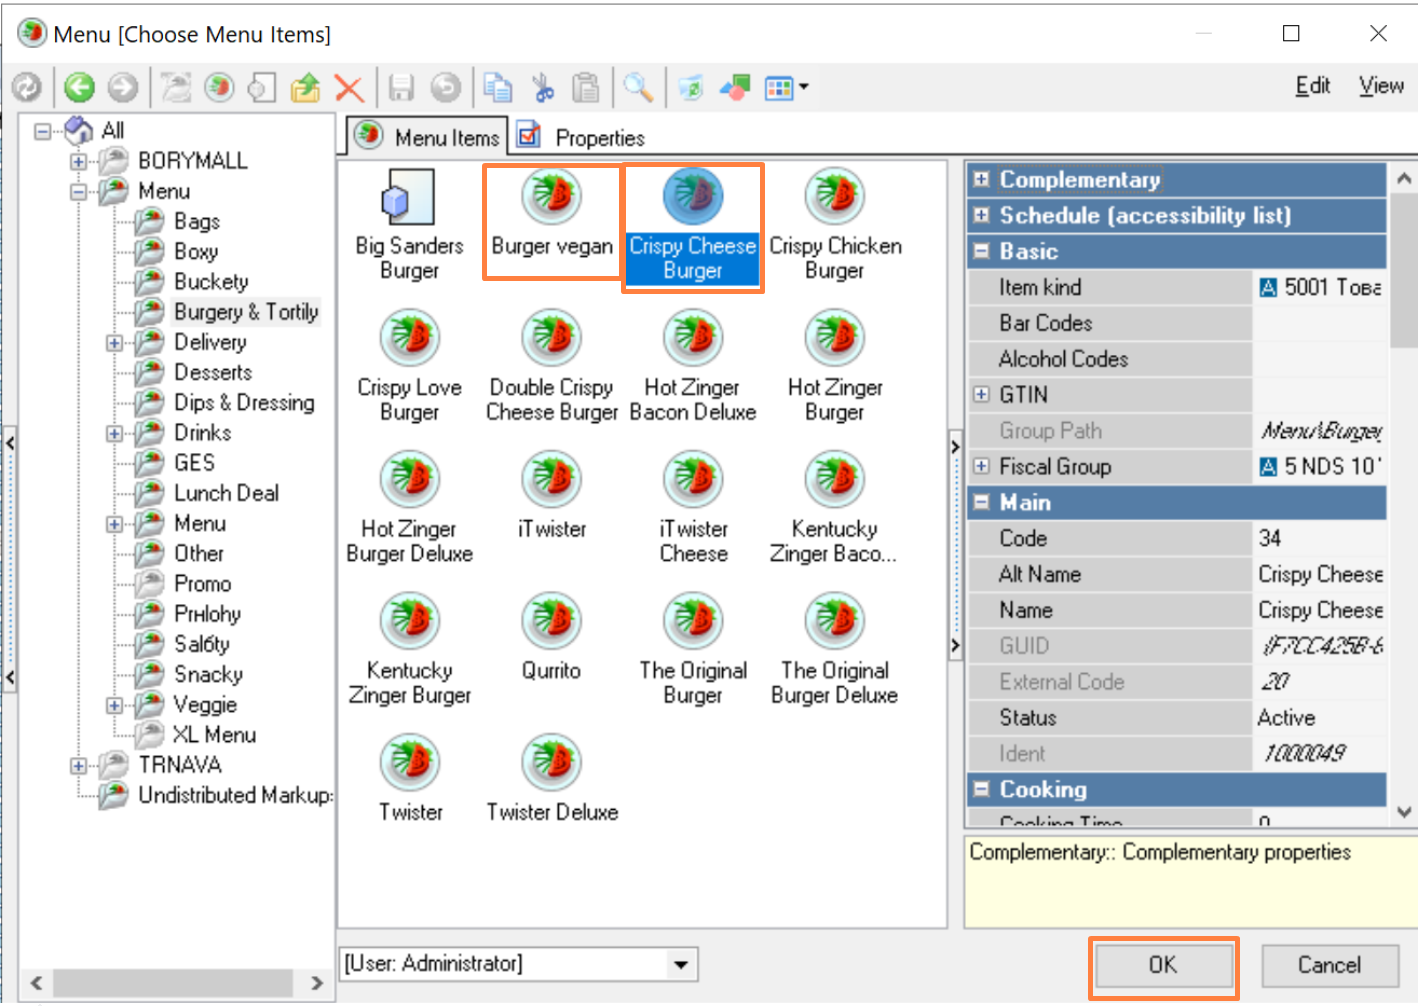The width and height of the screenshot is (1421, 1006).
Task: Select the Hot Zinger Bacon Deluxe item
Action: pyautogui.click(x=693, y=367)
